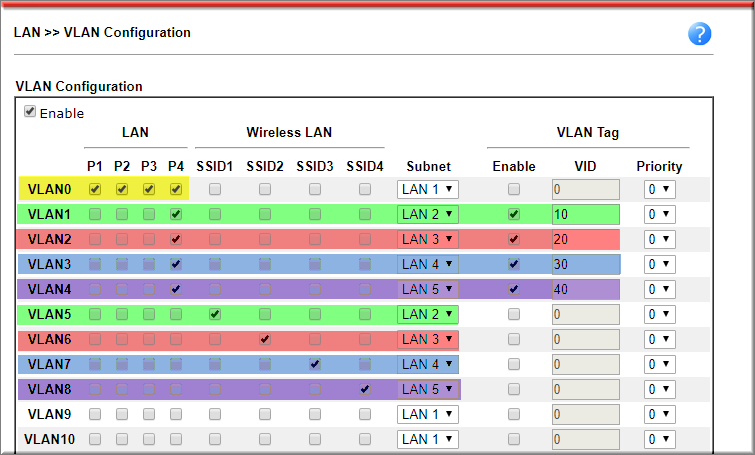Uncheck SSID1 checkbox in VLAN5 row
Image resolution: width=755 pixels, height=455 pixels.
click(x=215, y=314)
